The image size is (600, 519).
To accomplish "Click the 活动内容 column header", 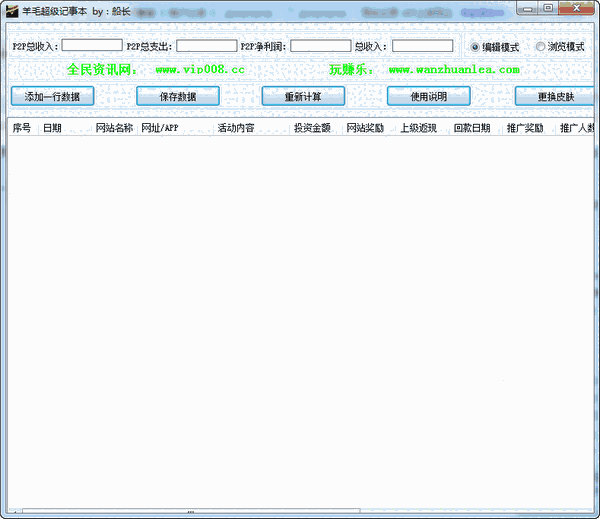I will click(x=251, y=128).
